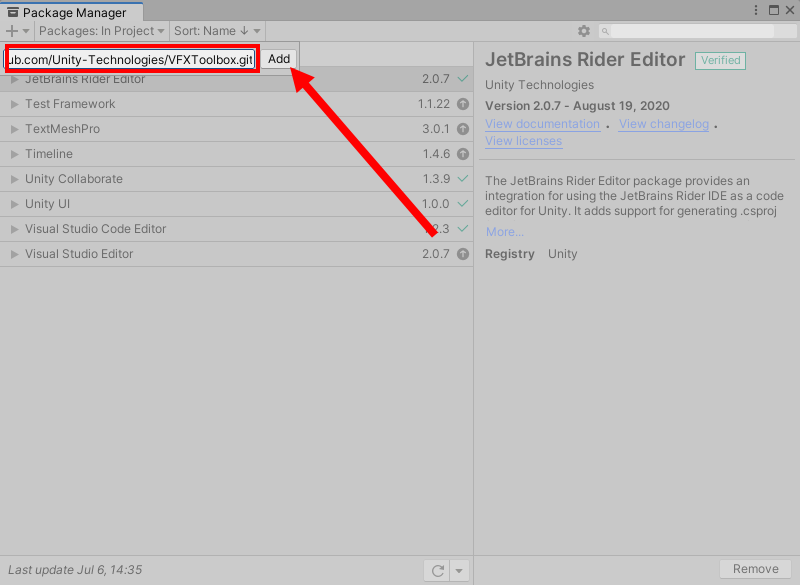
Task: Click the git URL input field
Action: [132, 59]
